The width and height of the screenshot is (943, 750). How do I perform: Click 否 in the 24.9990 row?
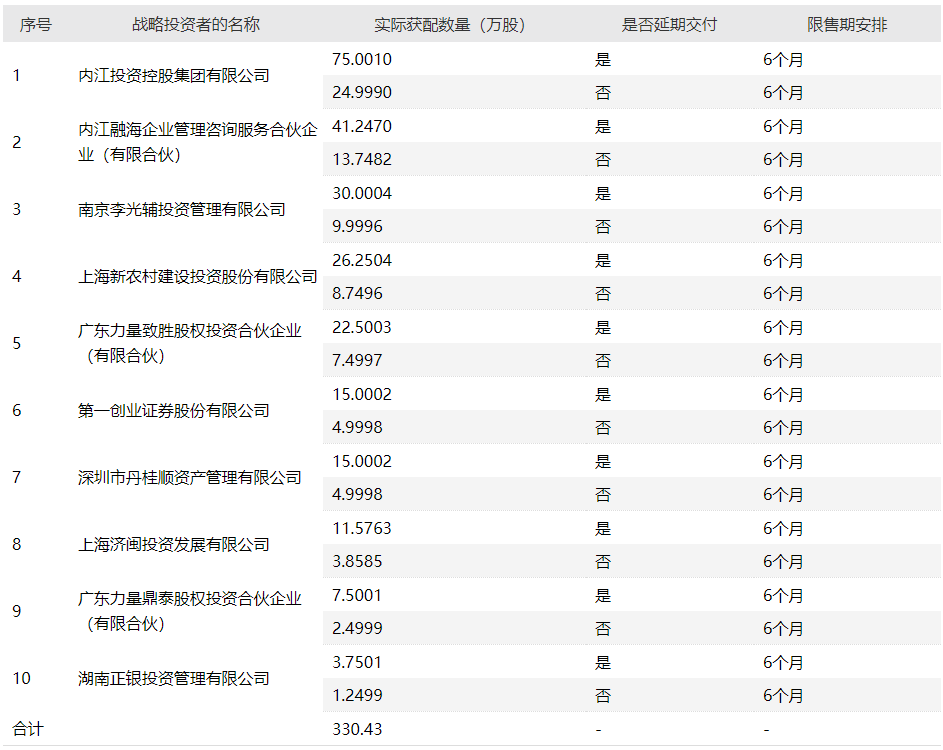(x=603, y=93)
